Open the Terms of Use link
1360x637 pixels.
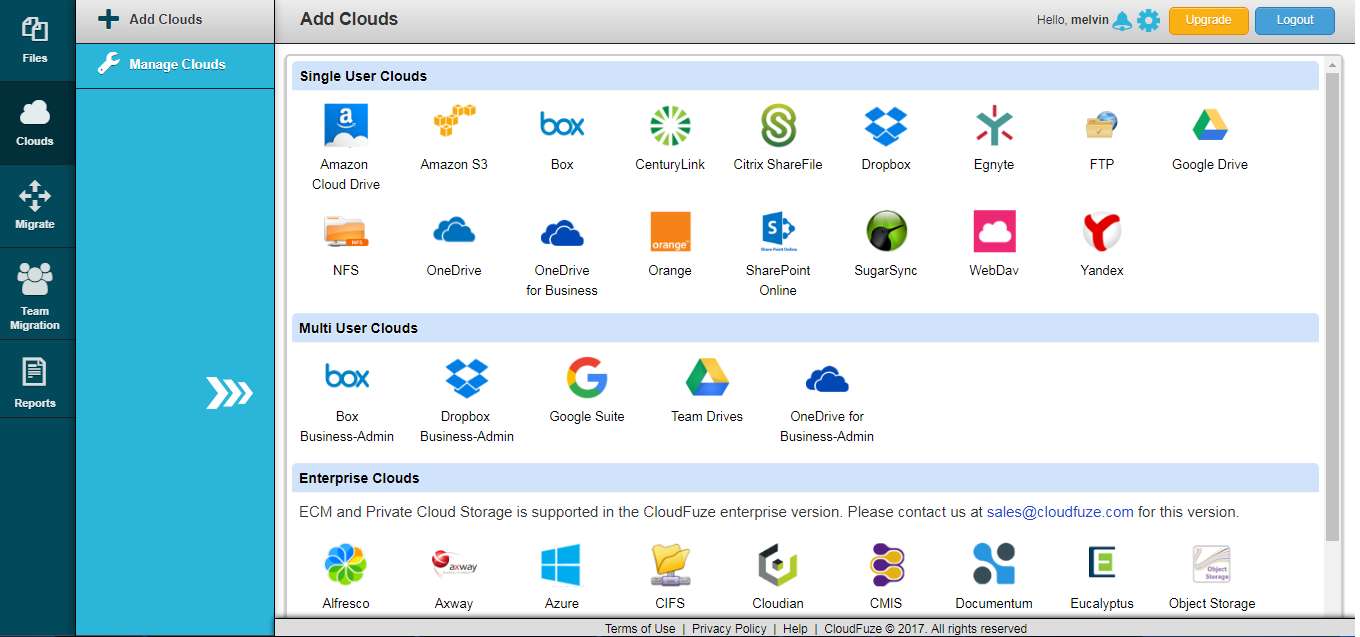pyautogui.click(x=640, y=629)
